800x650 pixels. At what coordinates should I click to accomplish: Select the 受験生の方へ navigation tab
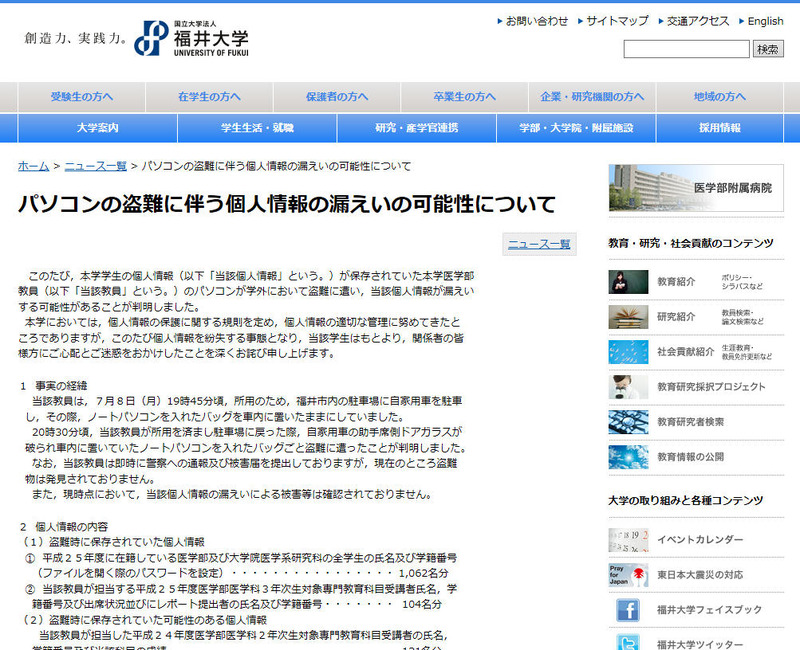(x=82, y=97)
